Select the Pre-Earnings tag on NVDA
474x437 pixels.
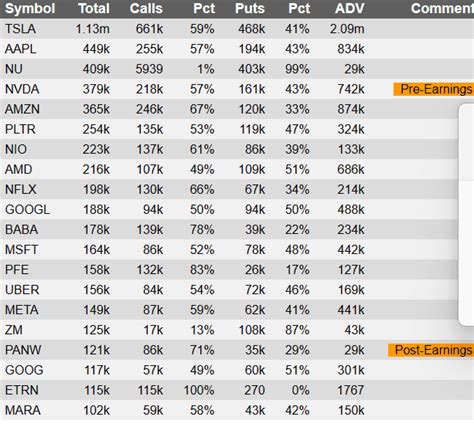click(x=434, y=89)
